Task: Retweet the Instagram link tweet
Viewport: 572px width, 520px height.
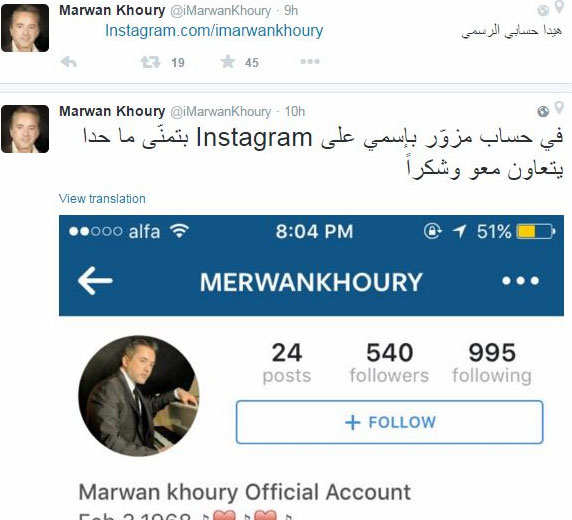Action: point(151,62)
